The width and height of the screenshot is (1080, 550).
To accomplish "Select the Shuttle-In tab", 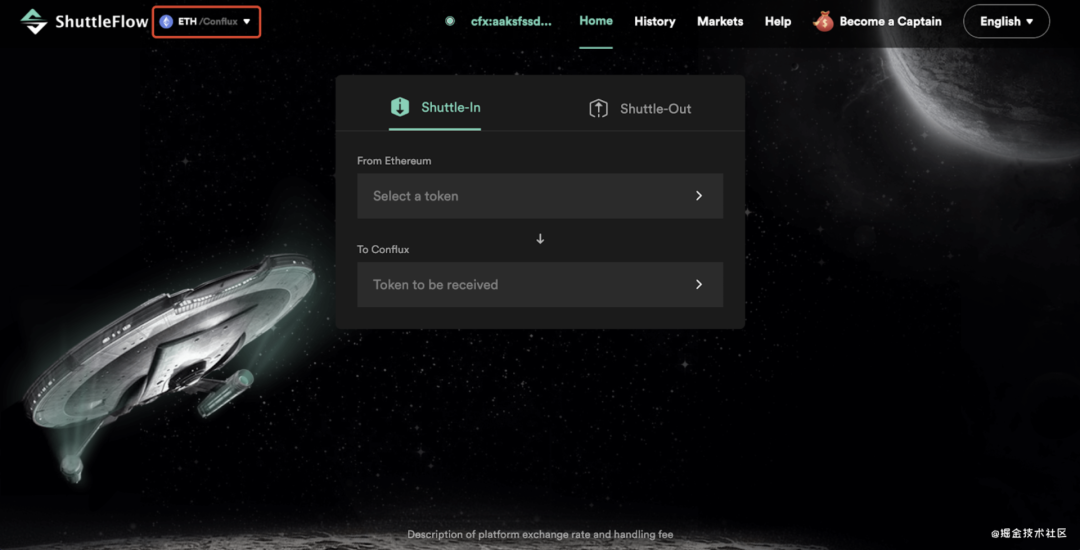I will point(435,107).
